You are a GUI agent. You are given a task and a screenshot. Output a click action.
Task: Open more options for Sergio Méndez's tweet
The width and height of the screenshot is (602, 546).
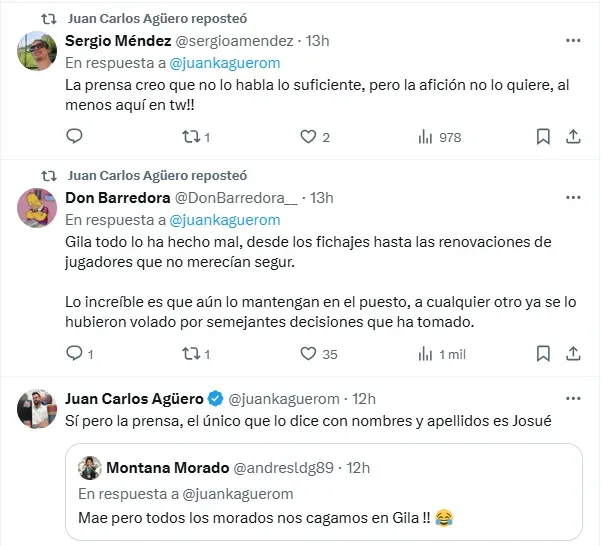[x=574, y=41]
